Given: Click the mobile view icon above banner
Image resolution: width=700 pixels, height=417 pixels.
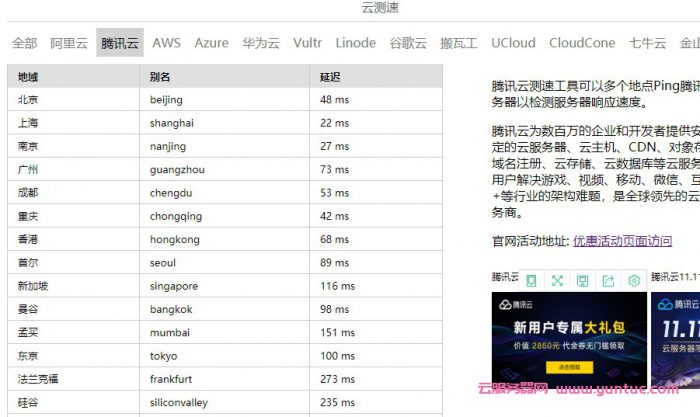Looking at the screenshot, I should (532, 281).
